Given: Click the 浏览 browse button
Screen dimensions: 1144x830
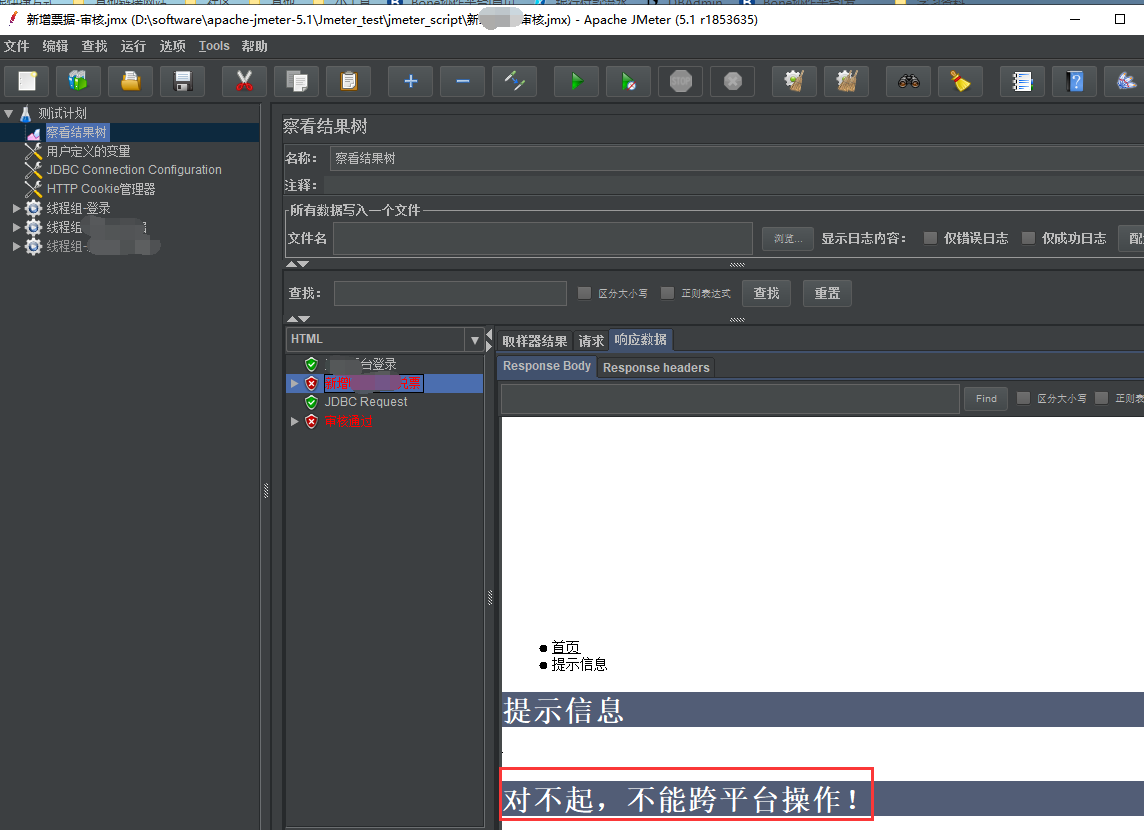Looking at the screenshot, I should (x=788, y=238).
